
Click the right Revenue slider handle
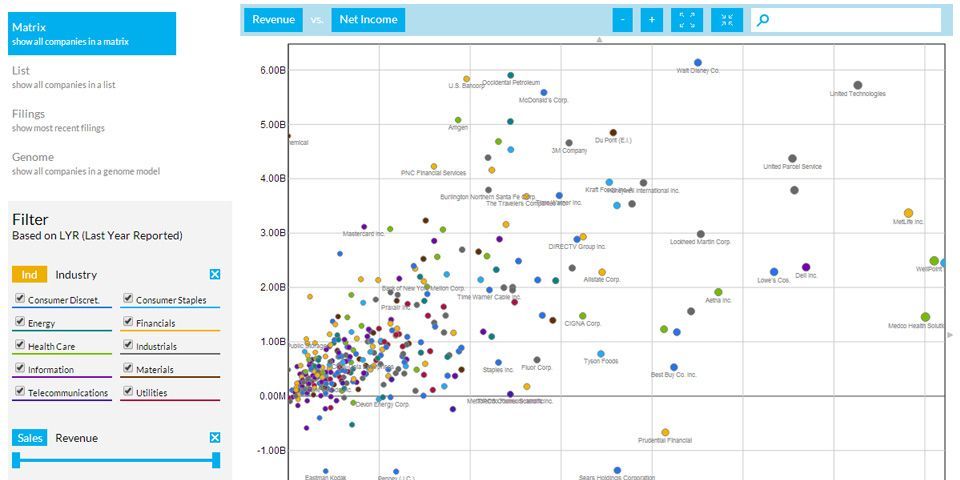click(216, 460)
